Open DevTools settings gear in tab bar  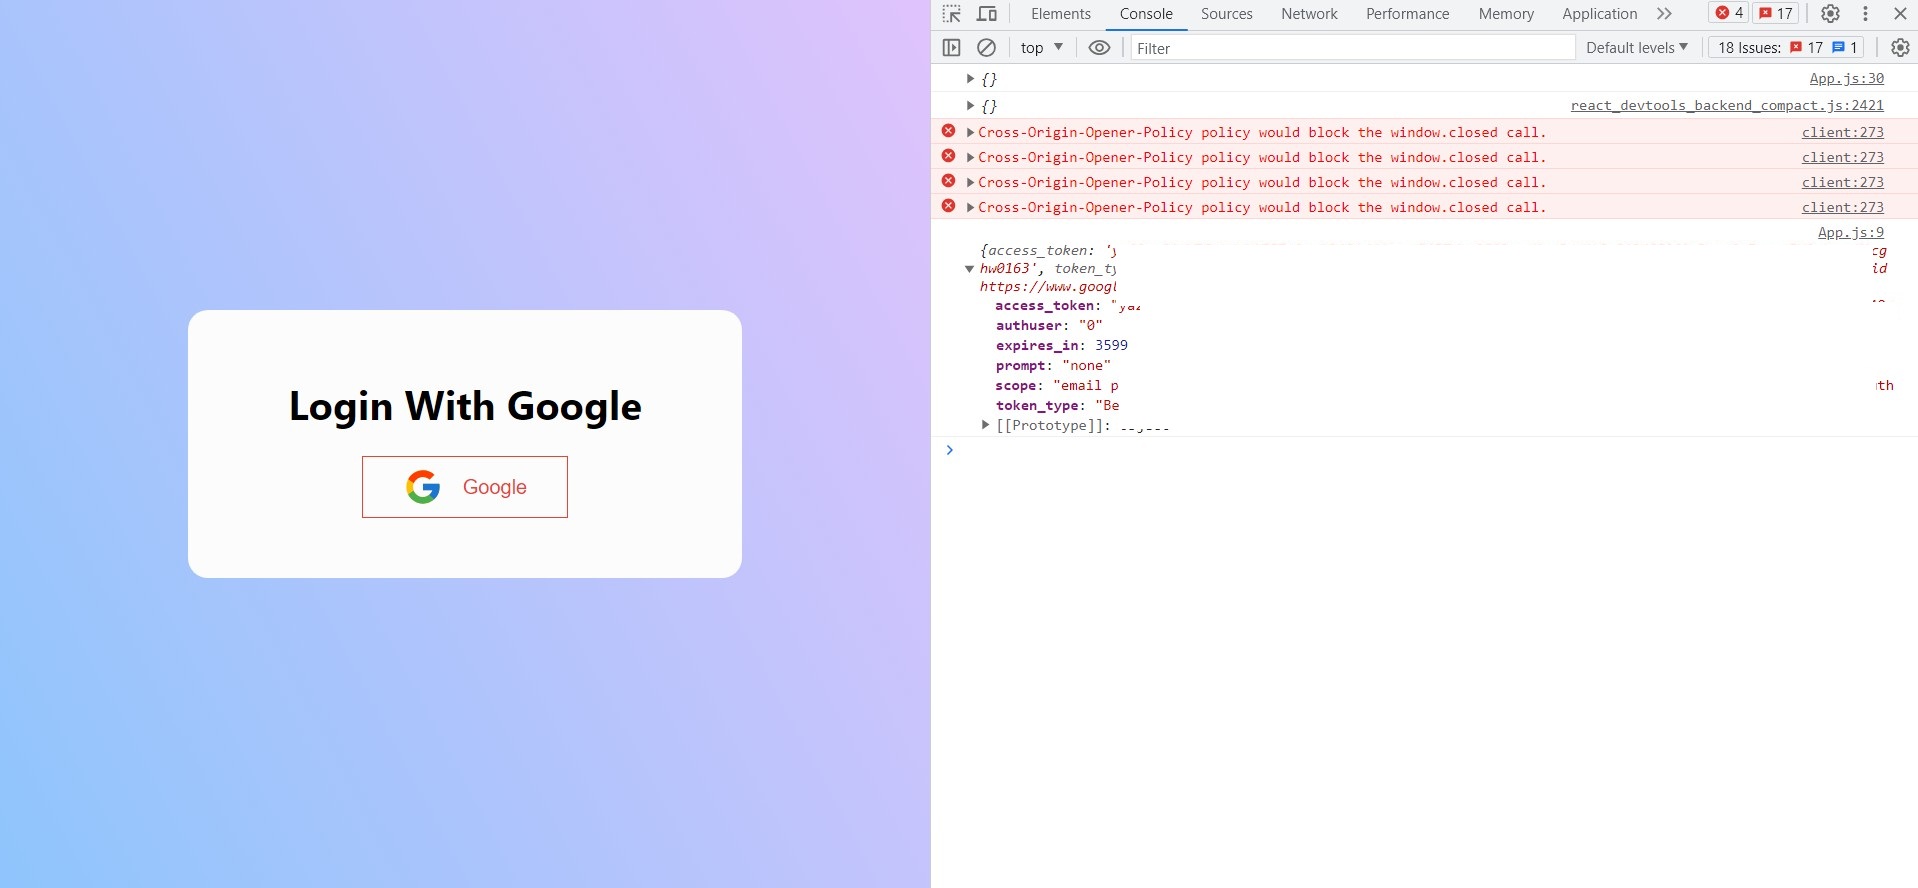(1830, 14)
